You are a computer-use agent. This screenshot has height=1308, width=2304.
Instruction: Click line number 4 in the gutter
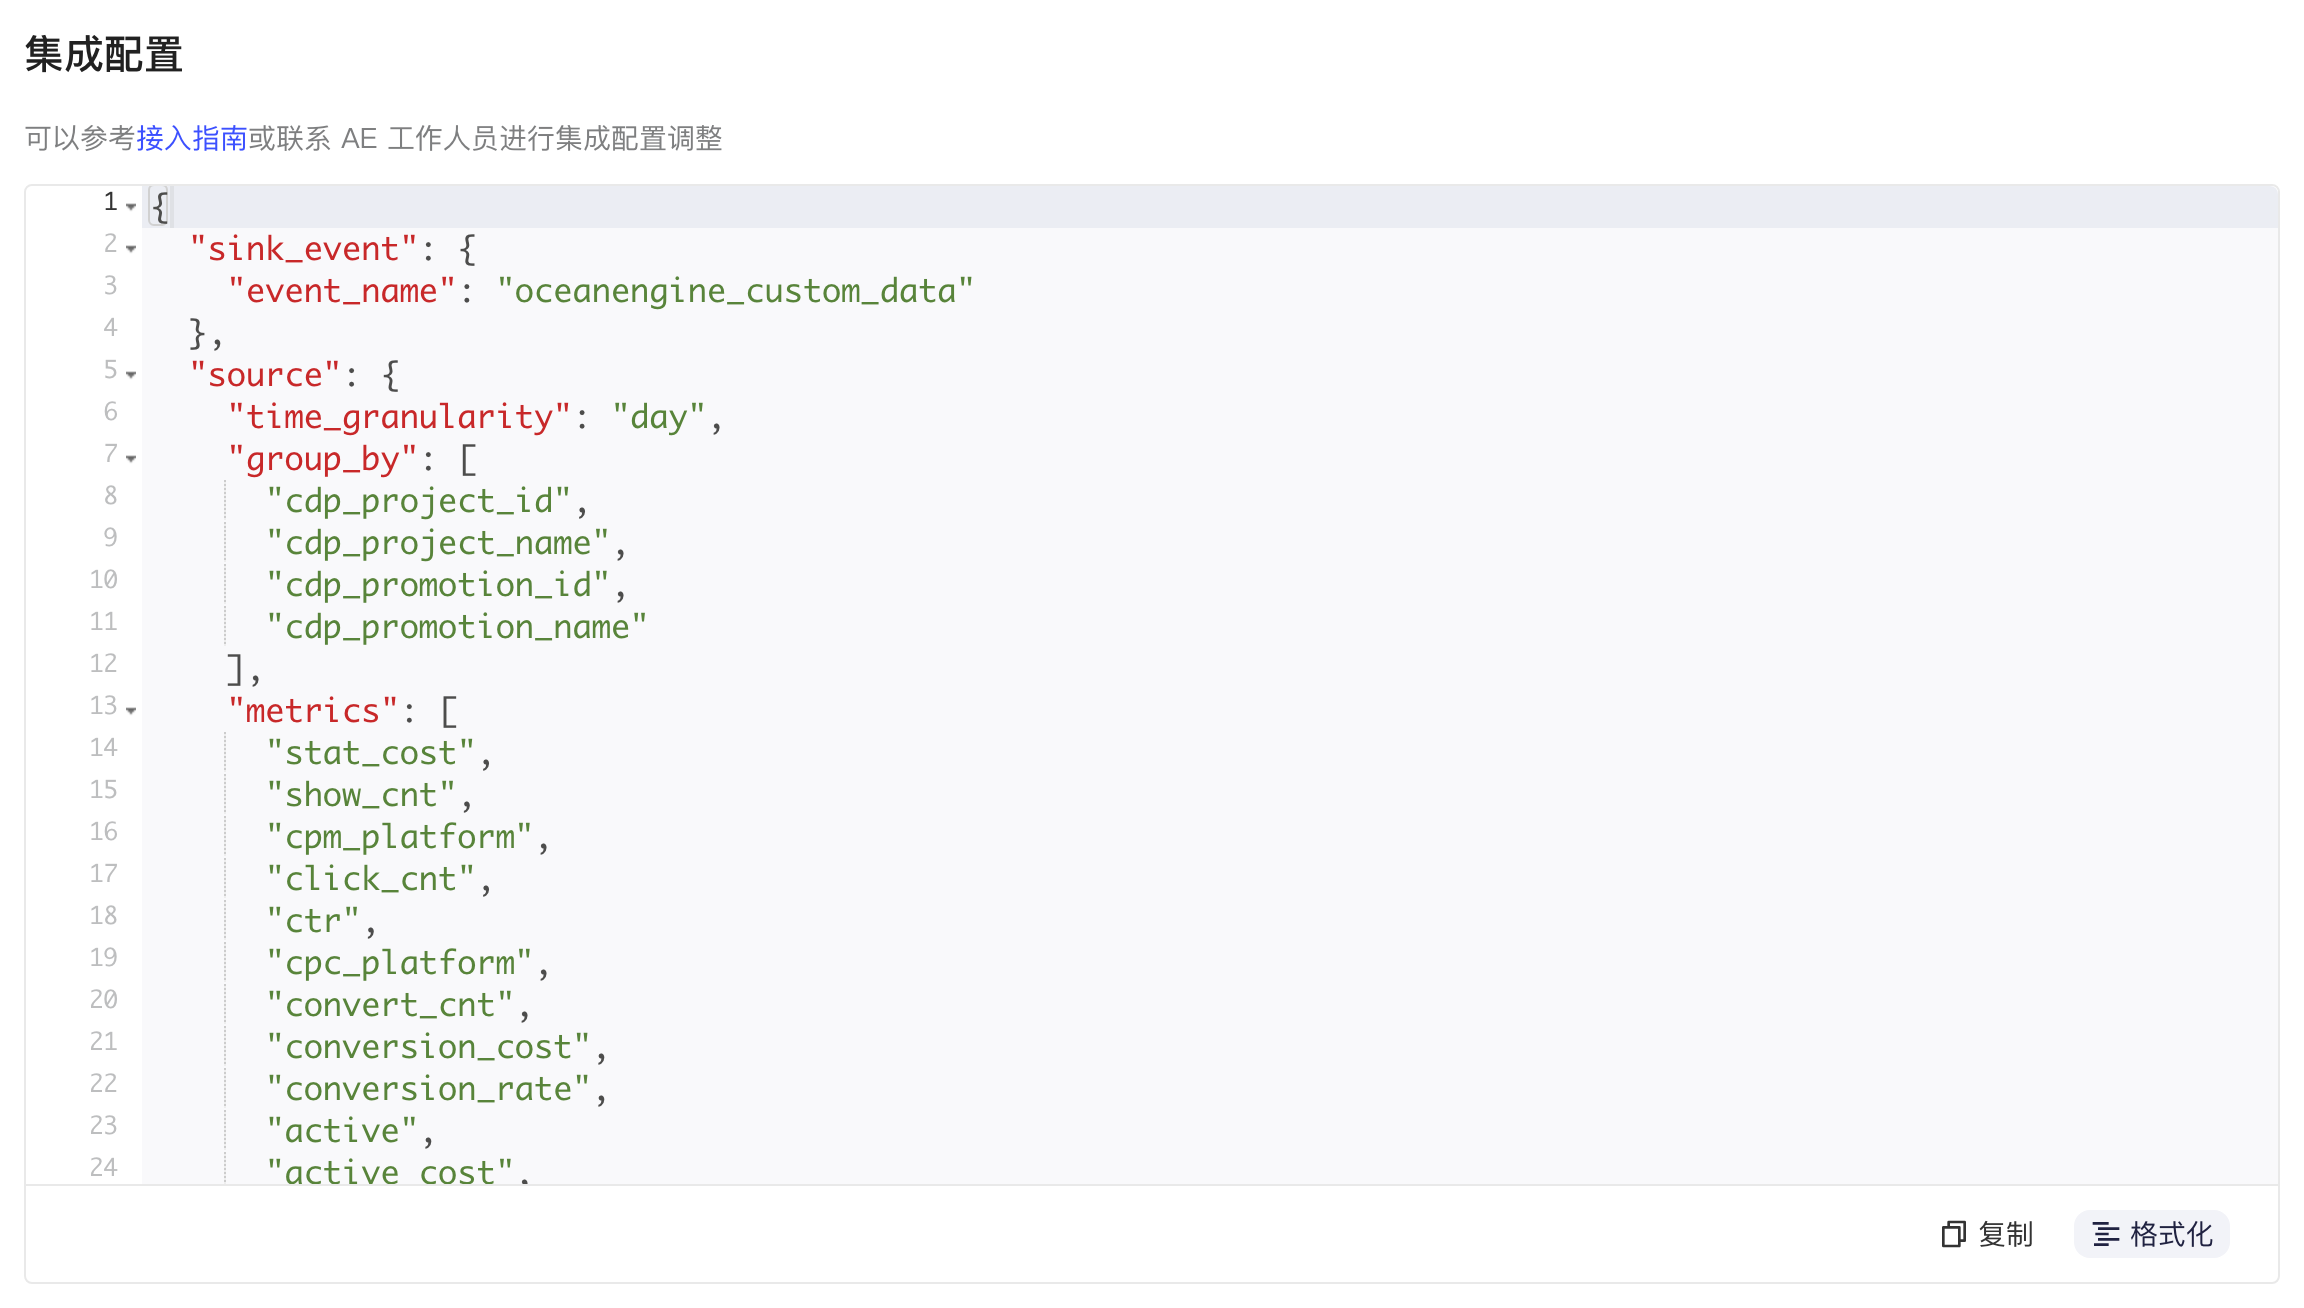click(x=110, y=327)
